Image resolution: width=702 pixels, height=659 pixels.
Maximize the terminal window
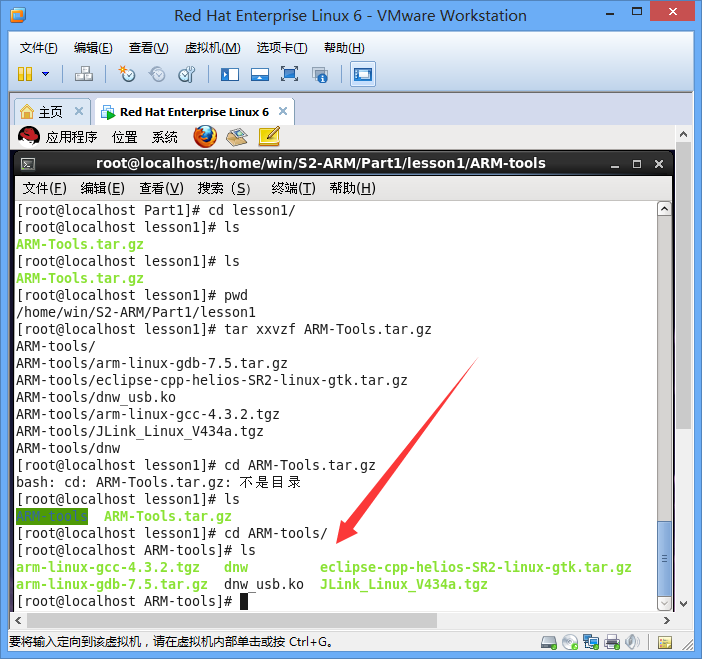pos(637,164)
